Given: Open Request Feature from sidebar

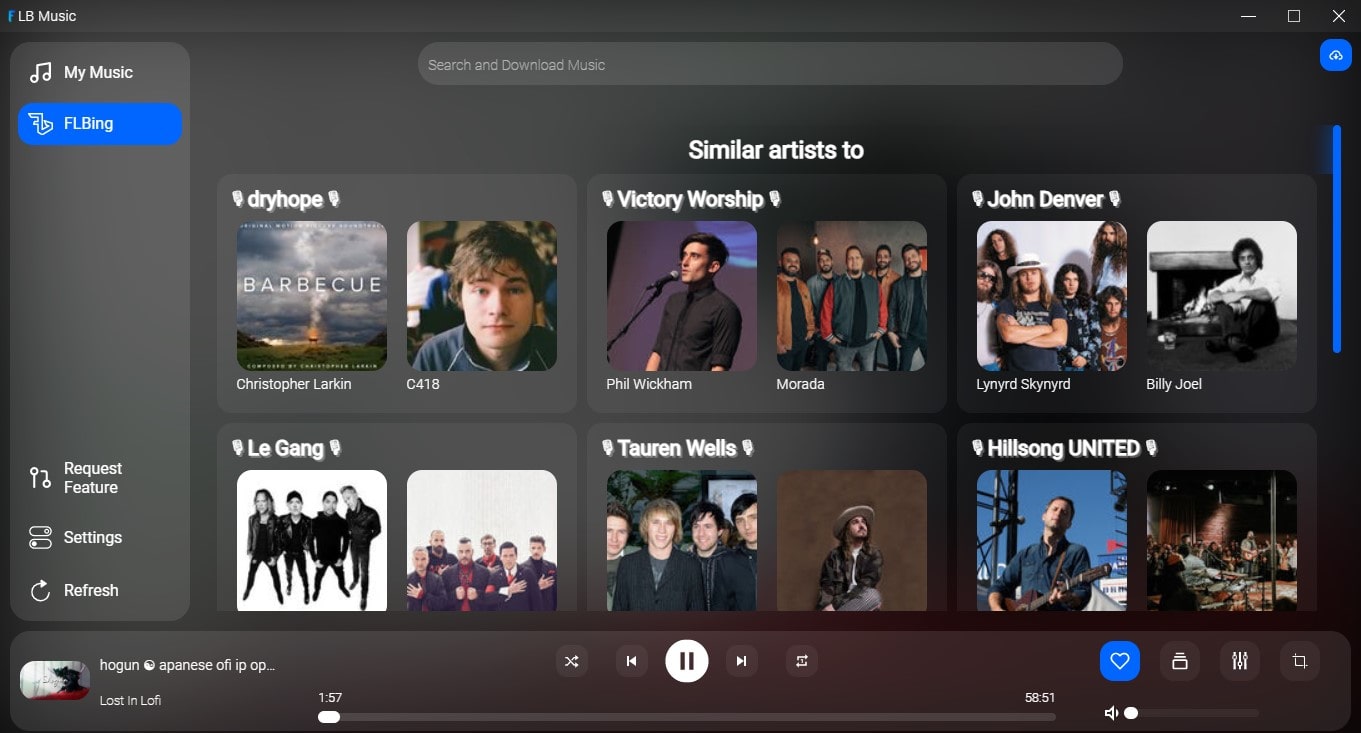Looking at the screenshot, I should [x=100, y=478].
